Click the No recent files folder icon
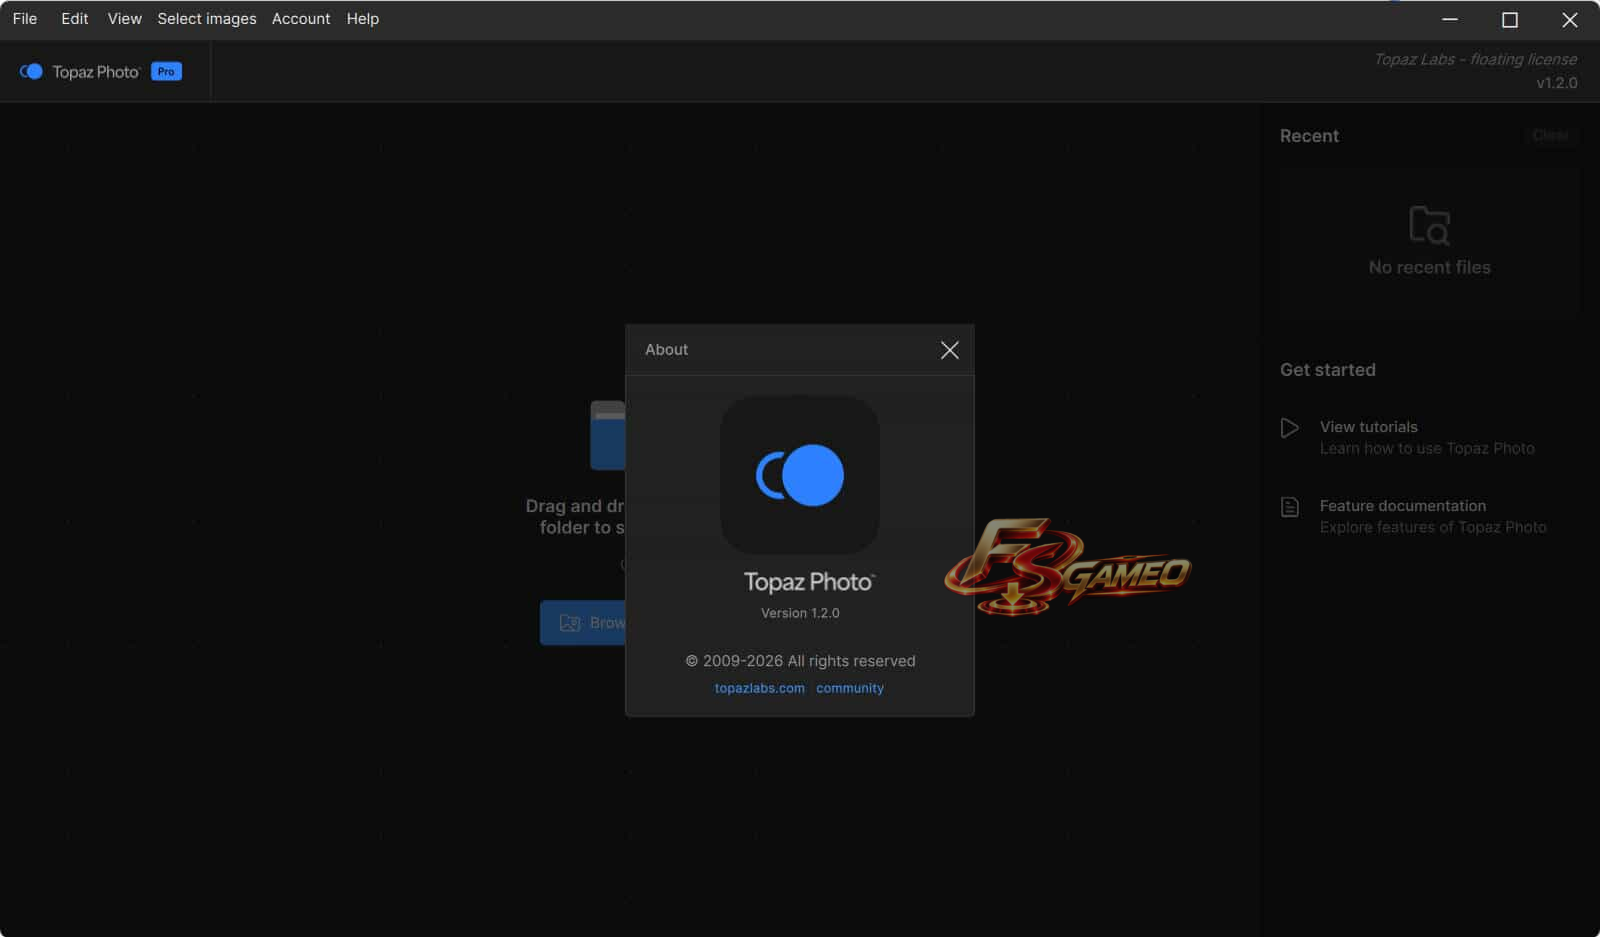This screenshot has height=937, width=1600. point(1430,225)
